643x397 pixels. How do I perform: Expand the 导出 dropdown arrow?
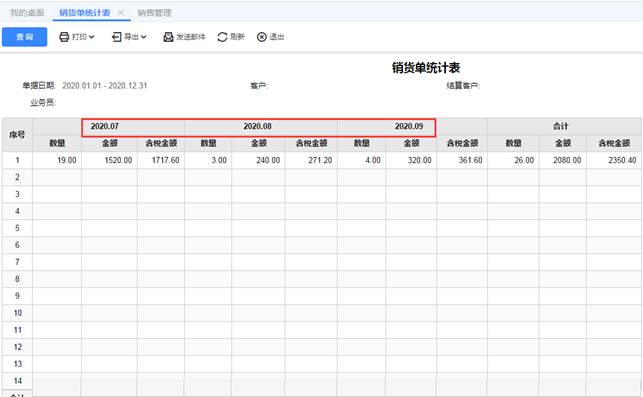pos(144,37)
